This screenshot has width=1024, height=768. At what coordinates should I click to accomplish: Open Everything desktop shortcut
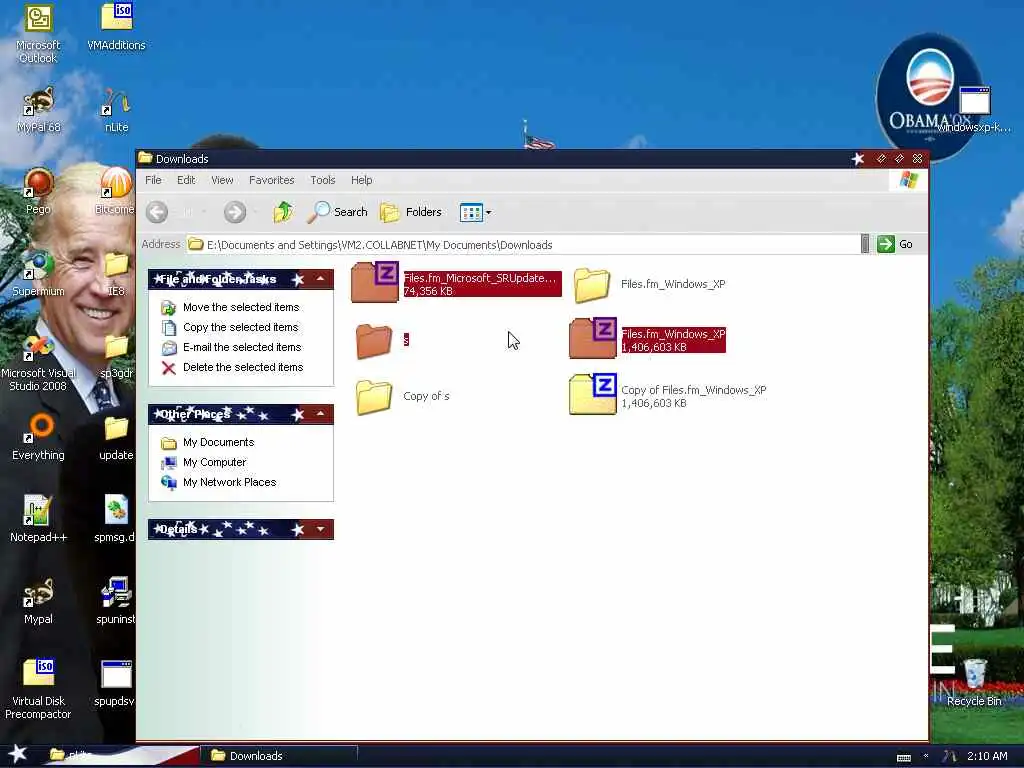(x=38, y=438)
